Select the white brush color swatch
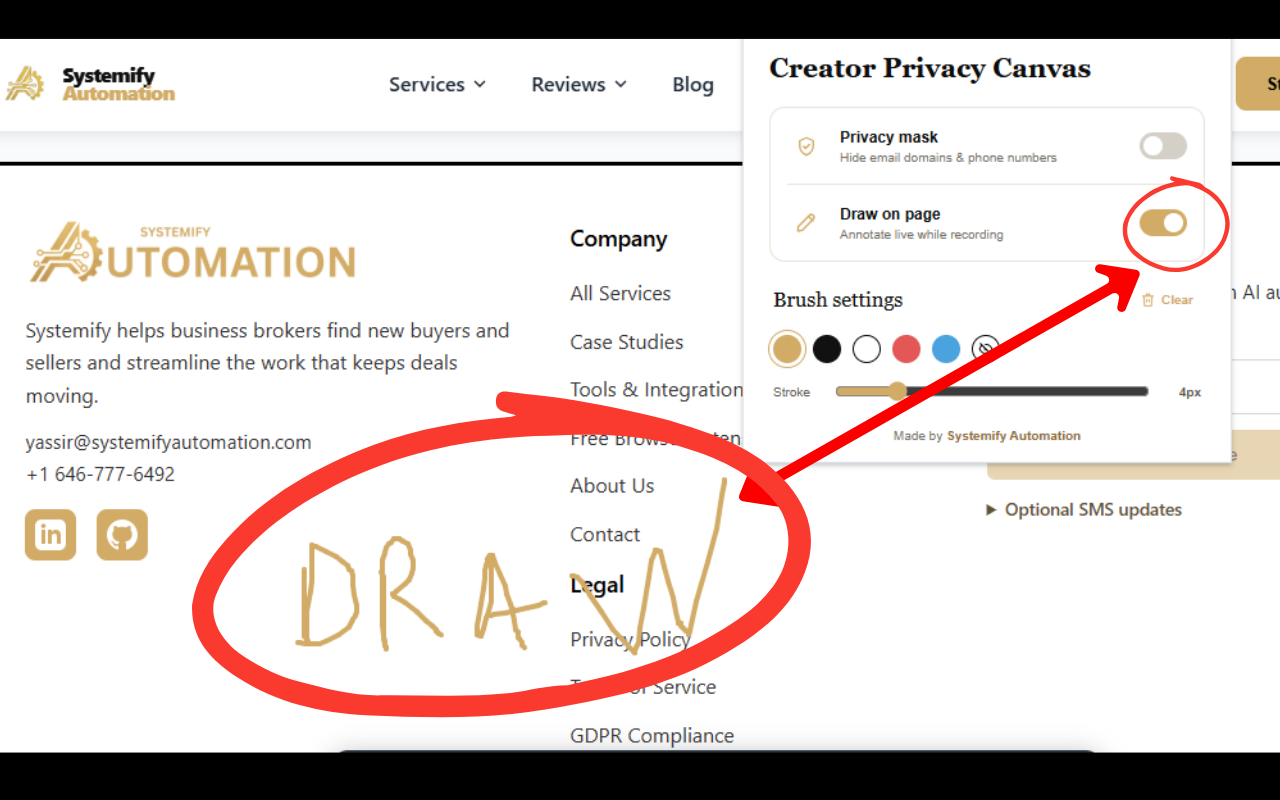The image size is (1280, 800). [867, 348]
